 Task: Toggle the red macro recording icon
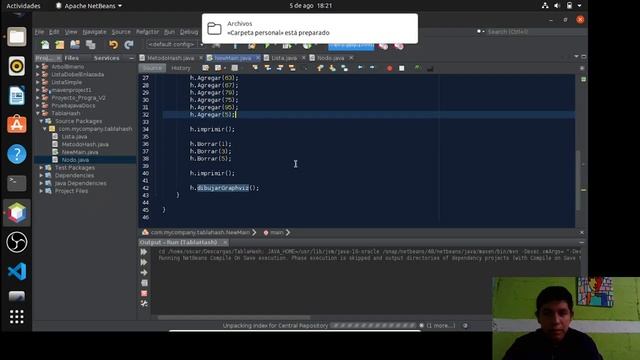[x=389, y=68]
